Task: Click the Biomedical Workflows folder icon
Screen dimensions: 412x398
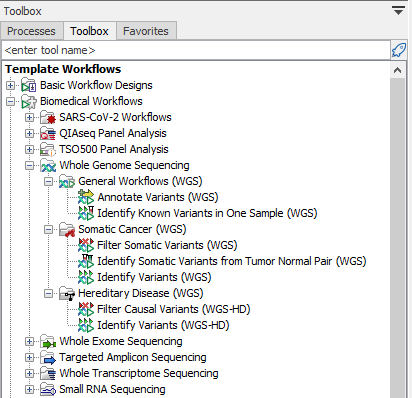Action: [29, 101]
